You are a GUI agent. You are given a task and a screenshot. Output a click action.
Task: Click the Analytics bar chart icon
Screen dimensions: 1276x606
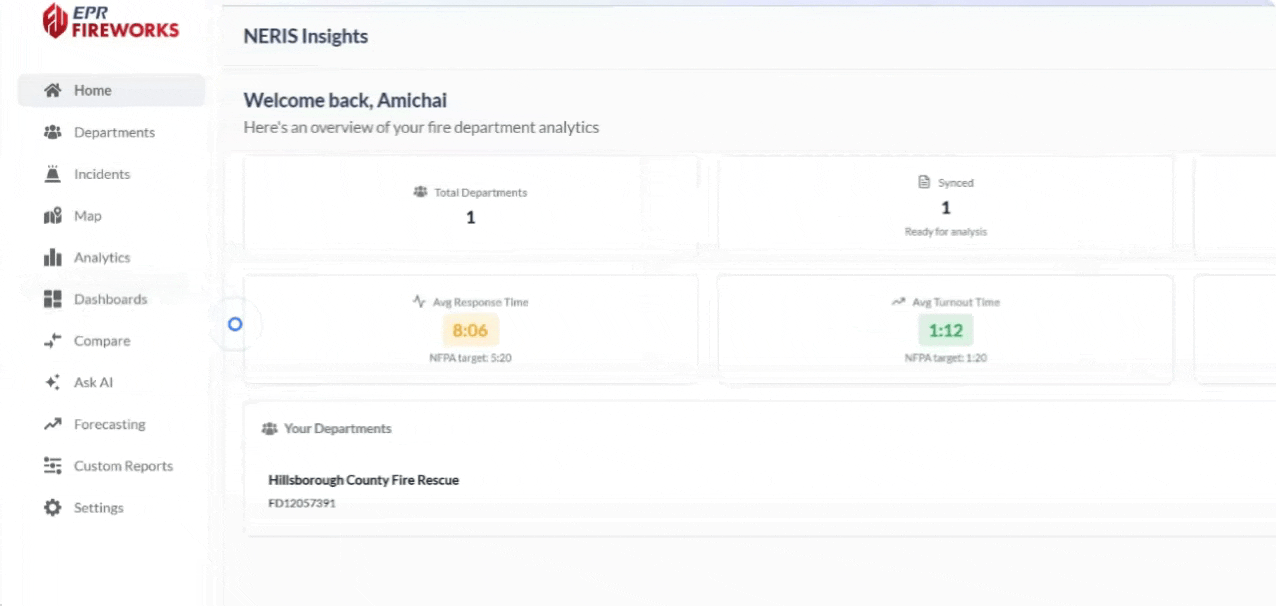(x=53, y=258)
